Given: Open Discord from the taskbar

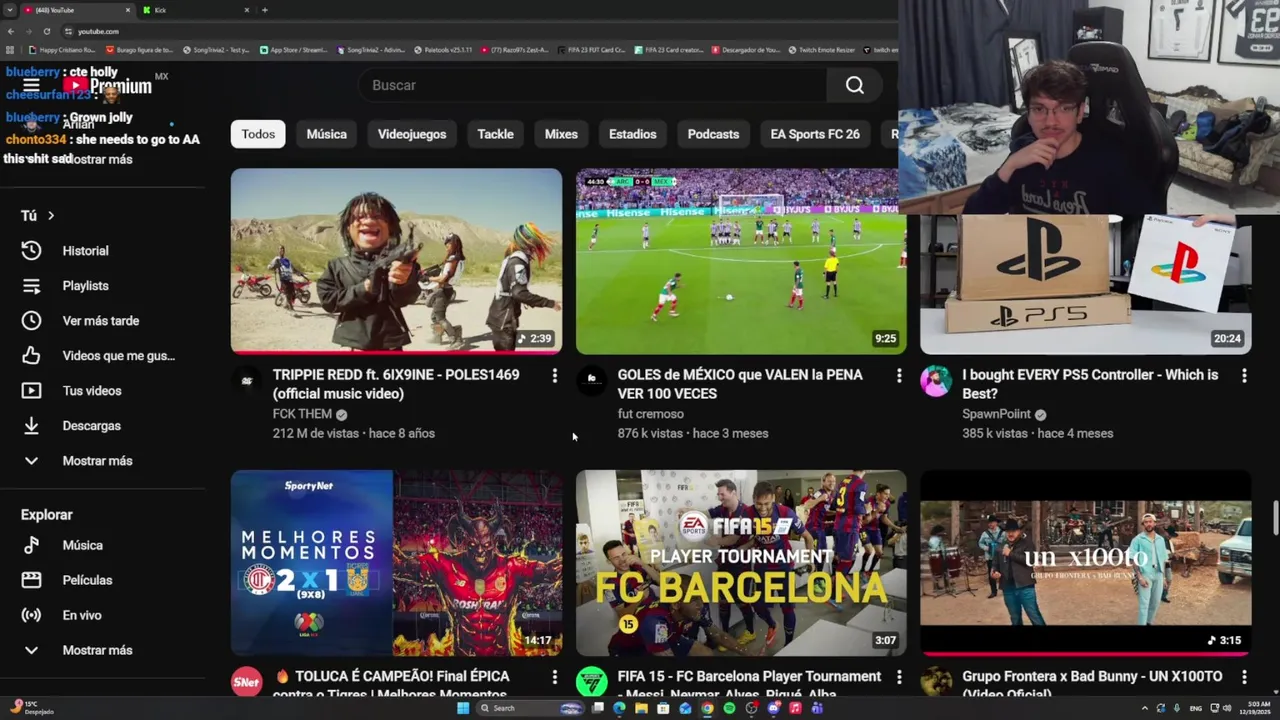Looking at the screenshot, I should 773,708.
